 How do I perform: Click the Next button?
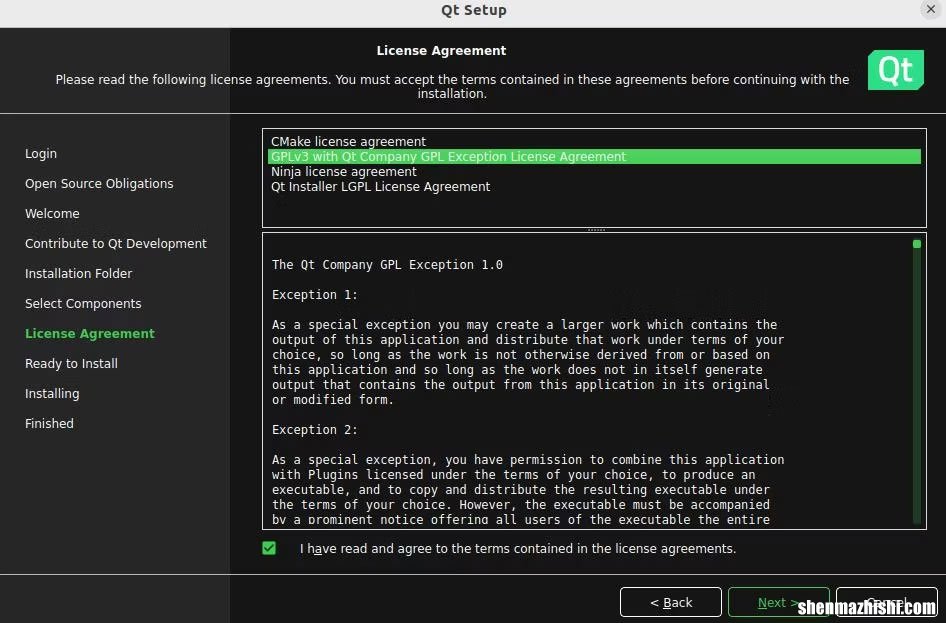(x=779, y=602)
